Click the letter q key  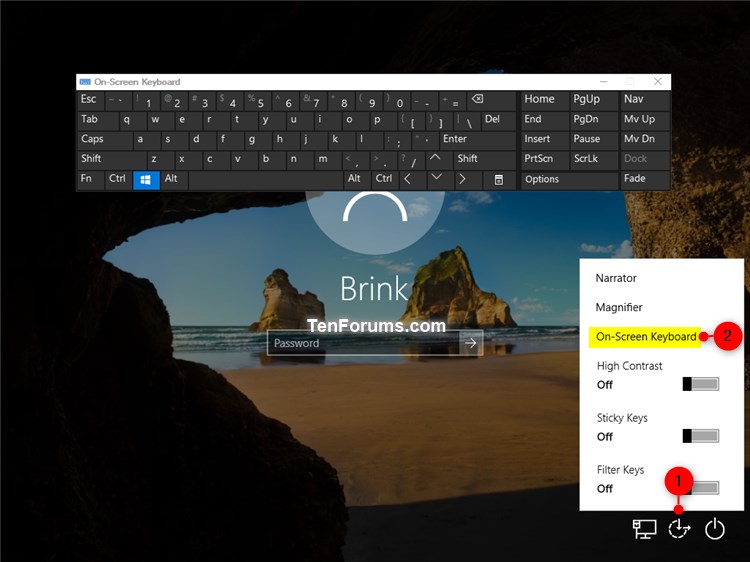(x=132, y=121)
